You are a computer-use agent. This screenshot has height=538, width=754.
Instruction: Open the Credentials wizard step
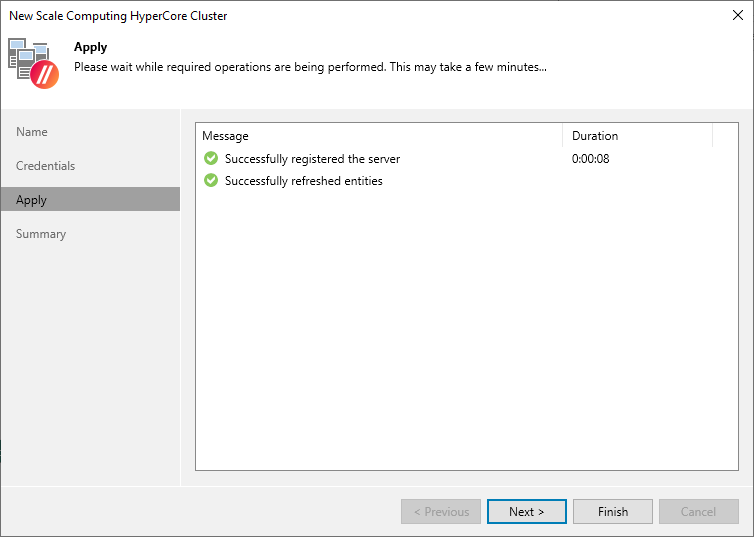[x=46, y=166]
